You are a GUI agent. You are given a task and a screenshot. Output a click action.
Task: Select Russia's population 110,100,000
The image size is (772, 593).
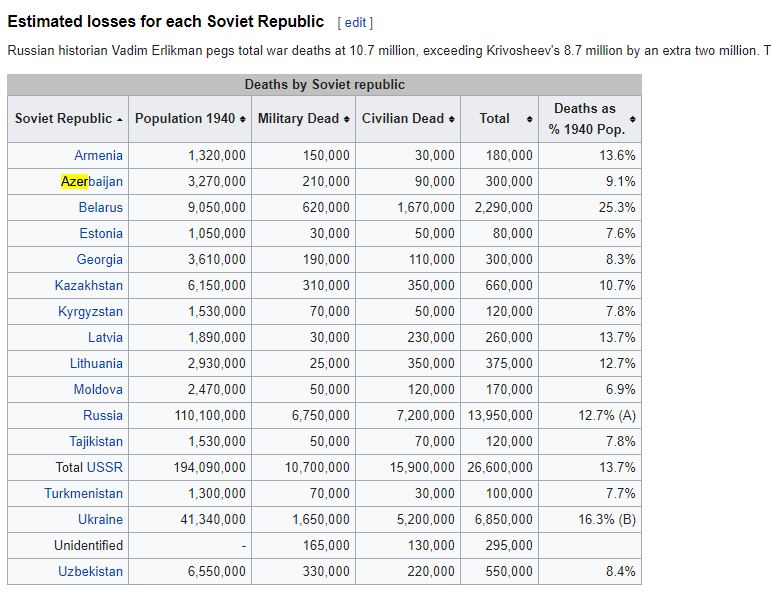coord(210,416)
